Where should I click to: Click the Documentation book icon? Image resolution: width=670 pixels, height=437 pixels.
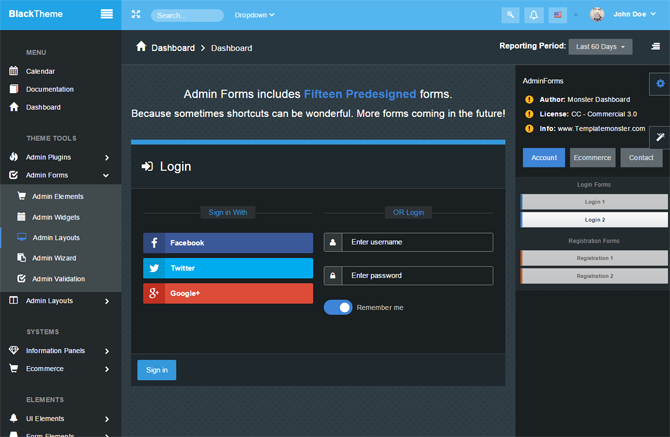tap(14, 89)
